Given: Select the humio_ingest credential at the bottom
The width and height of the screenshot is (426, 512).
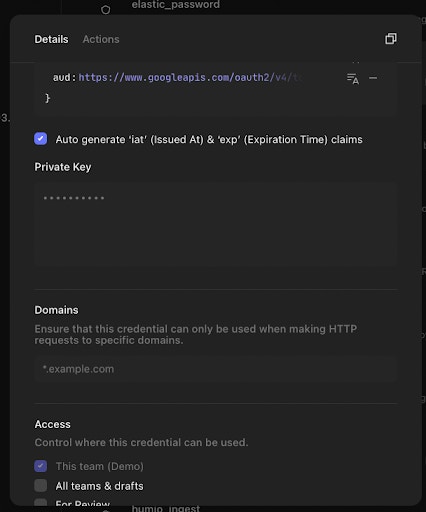Looking at the screenshot, I should [166, 508].
